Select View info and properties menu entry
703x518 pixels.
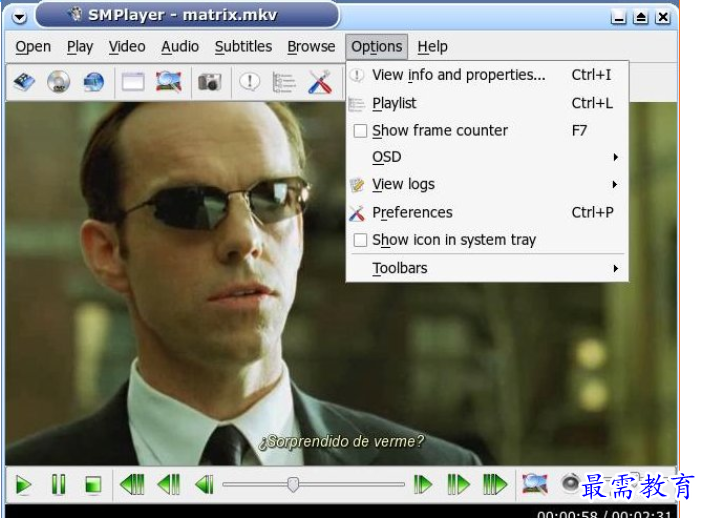487,75
